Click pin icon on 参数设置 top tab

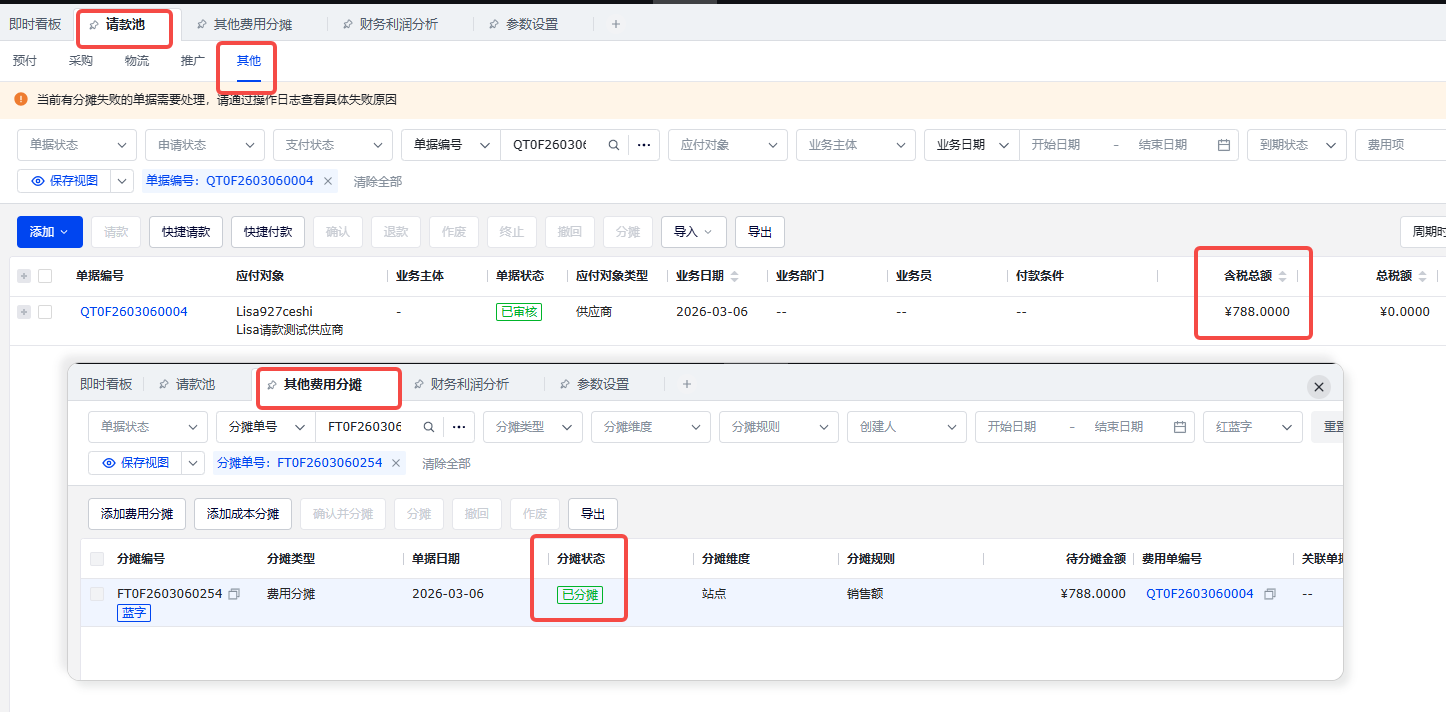pyautogui.click(x=494, y=24)
